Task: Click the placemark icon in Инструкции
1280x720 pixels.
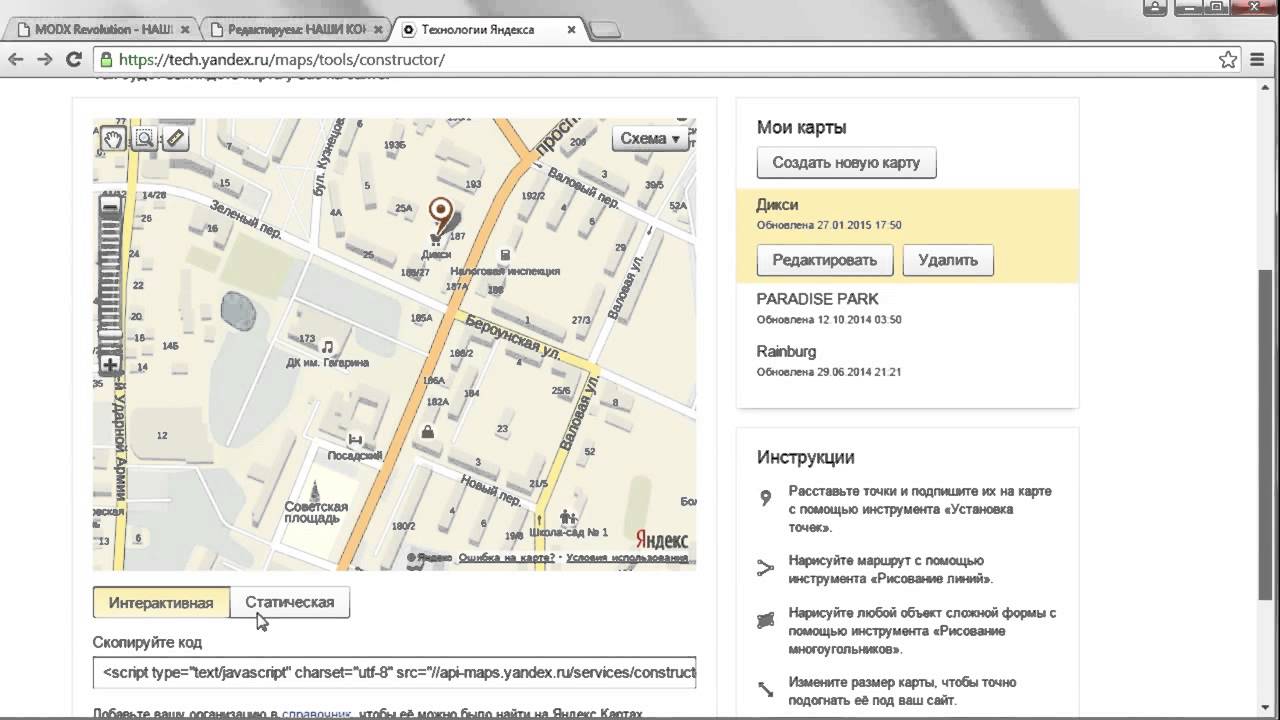Action: (766, 498)
